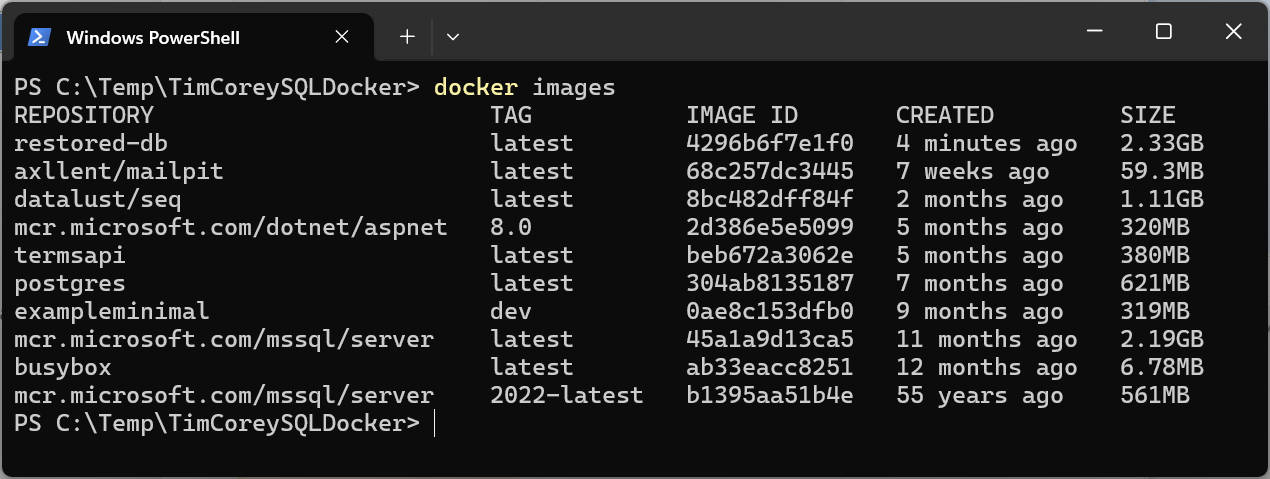Click the CREATED column header

[945, 115]
